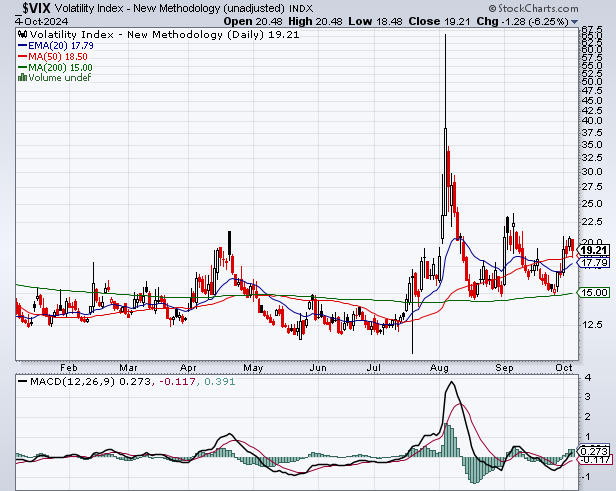Click the Feb month label on the time axis
Viewport: 616px width, 491px height.
69,368
